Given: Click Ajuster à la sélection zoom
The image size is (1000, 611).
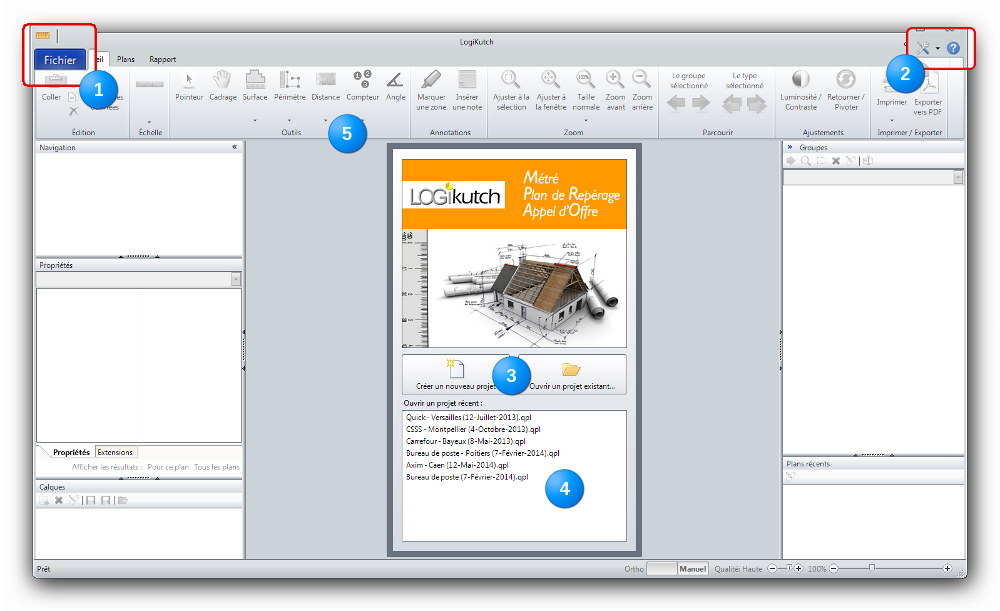Looking at the screenshot, I should [x=511, y=91].
